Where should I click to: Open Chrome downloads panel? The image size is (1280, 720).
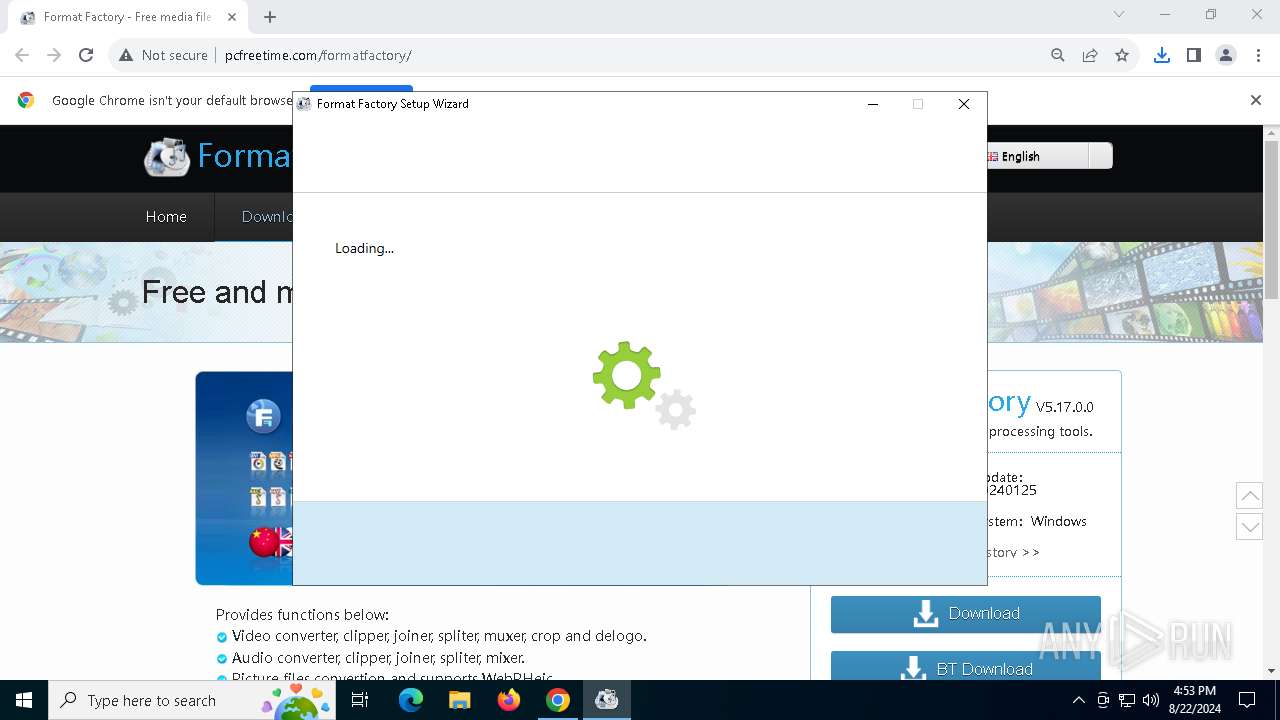click(1162, 55)
